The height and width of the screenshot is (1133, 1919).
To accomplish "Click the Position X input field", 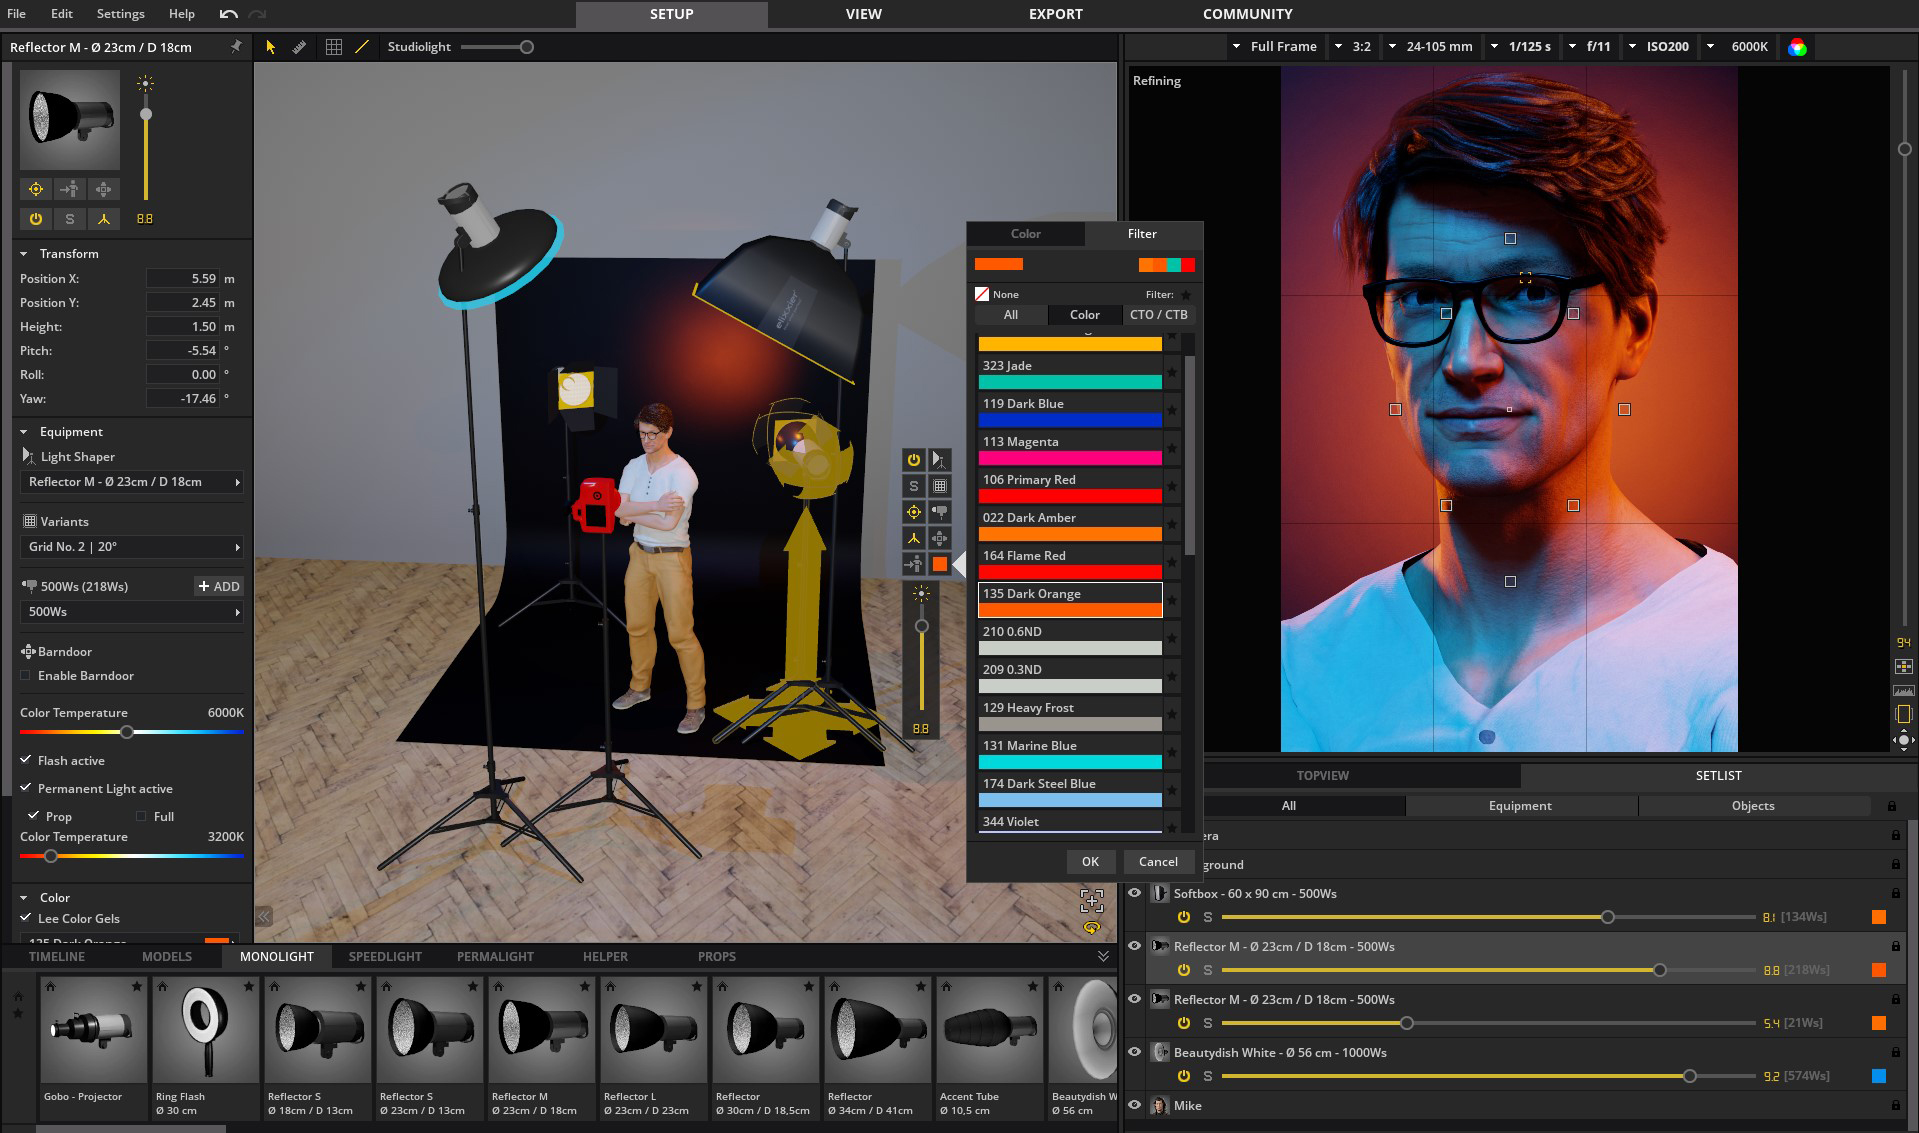I will pos(183,279).
